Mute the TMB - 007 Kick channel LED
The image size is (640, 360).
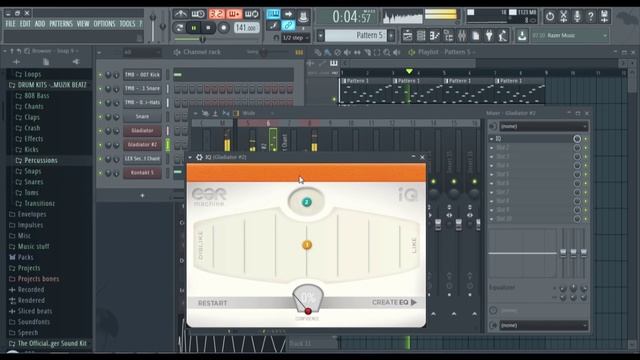point(100,75)
